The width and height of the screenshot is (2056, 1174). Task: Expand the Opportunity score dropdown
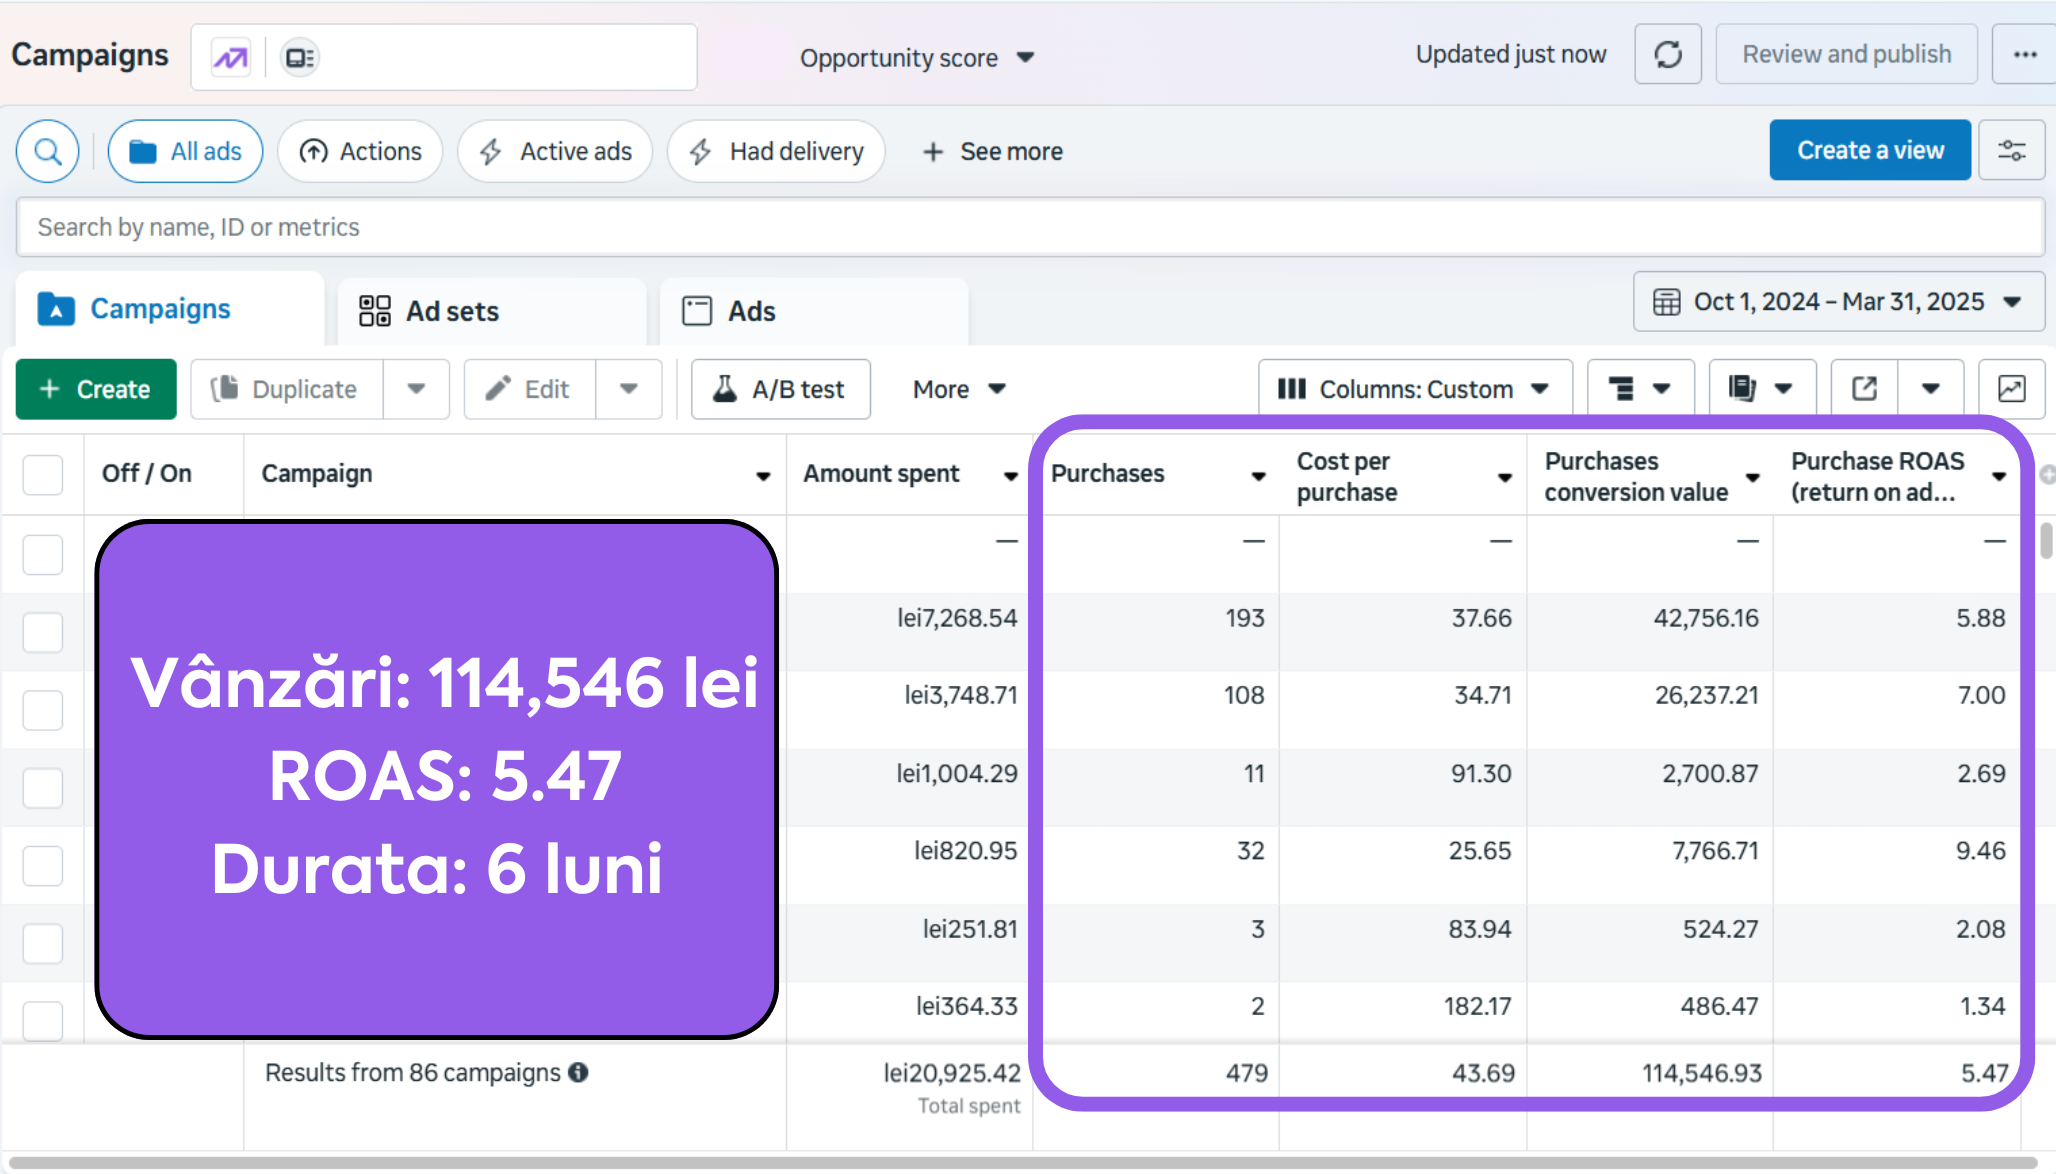click(x=917, y=58)
